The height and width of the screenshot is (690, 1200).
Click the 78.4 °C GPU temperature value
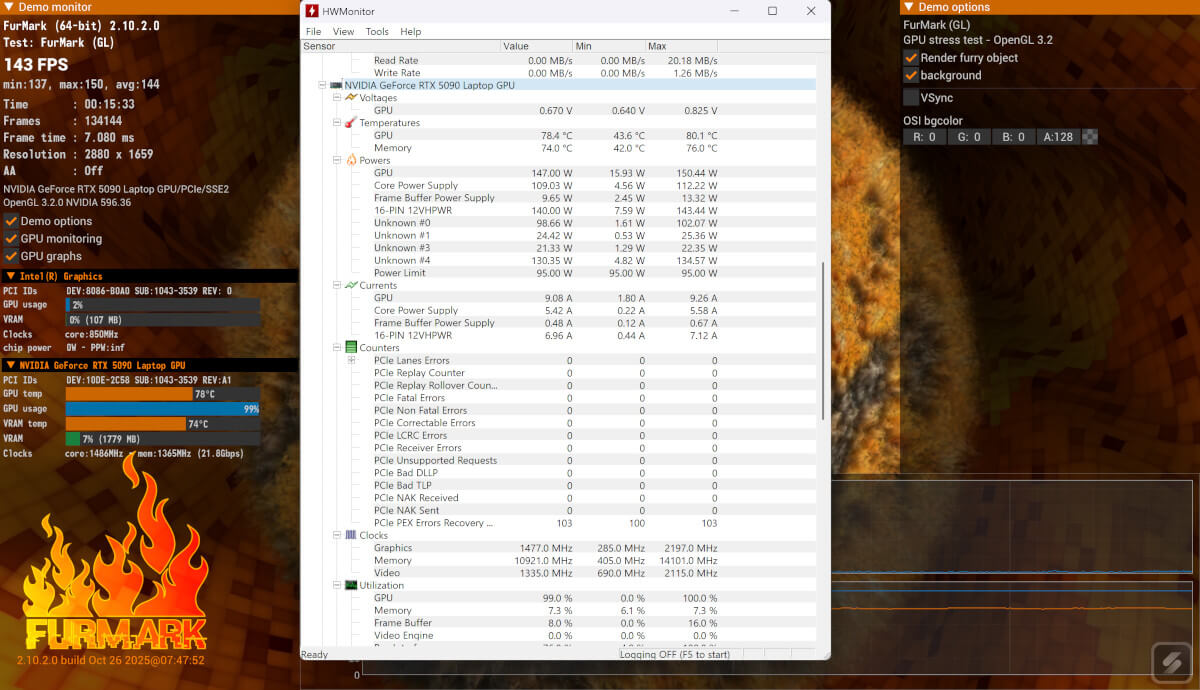[556, 135]
